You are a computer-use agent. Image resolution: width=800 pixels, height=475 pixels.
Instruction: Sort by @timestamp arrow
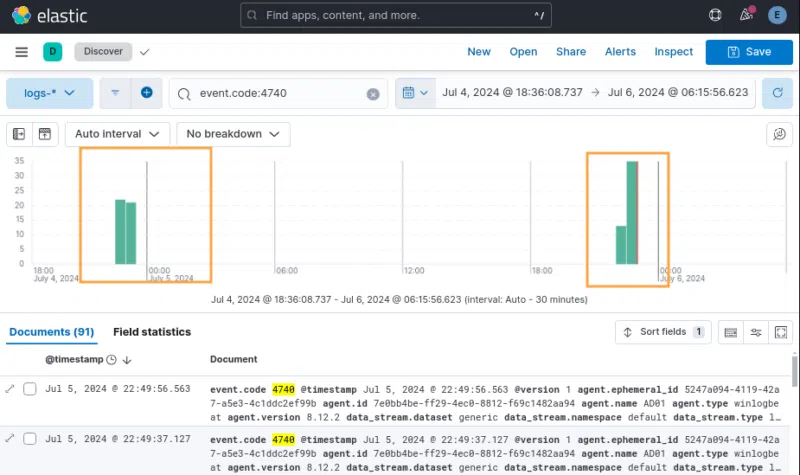127,360
